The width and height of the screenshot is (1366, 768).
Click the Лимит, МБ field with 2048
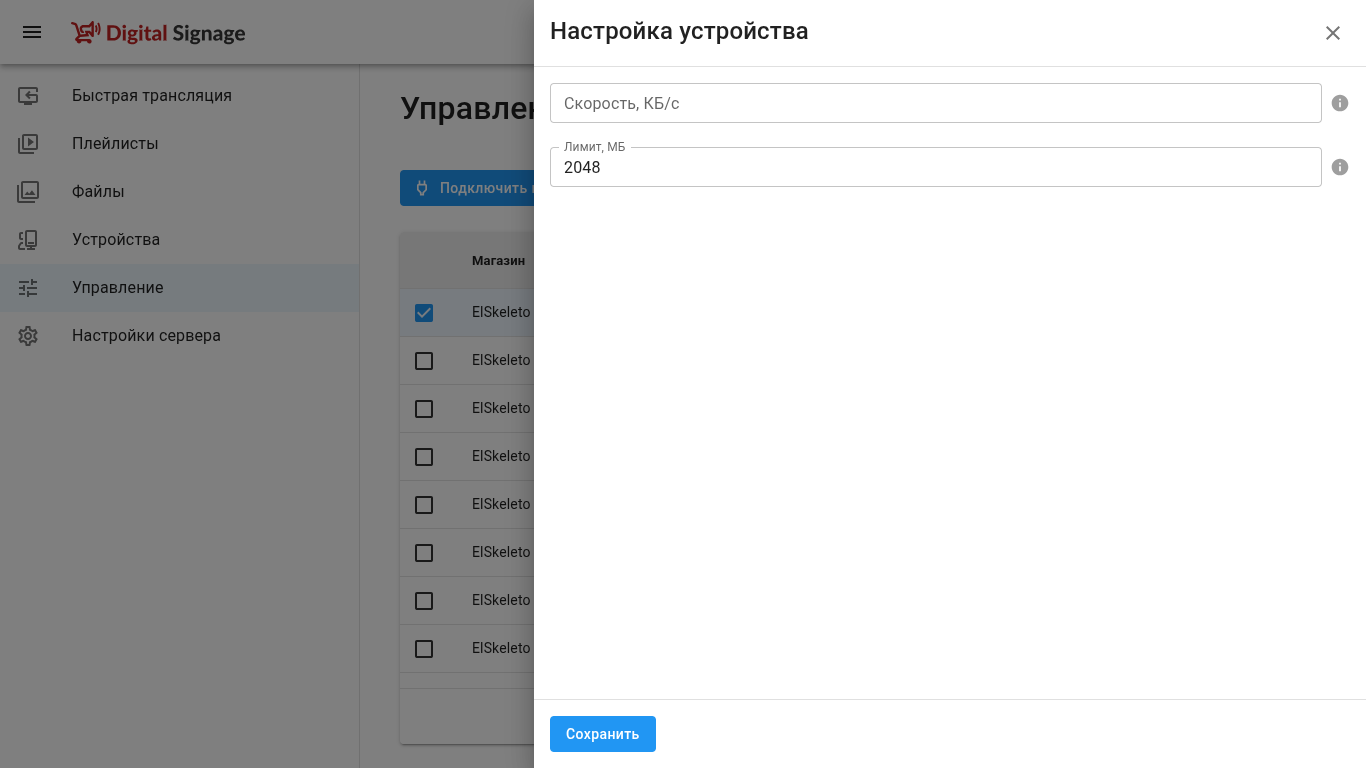click(x=935, y=168)
